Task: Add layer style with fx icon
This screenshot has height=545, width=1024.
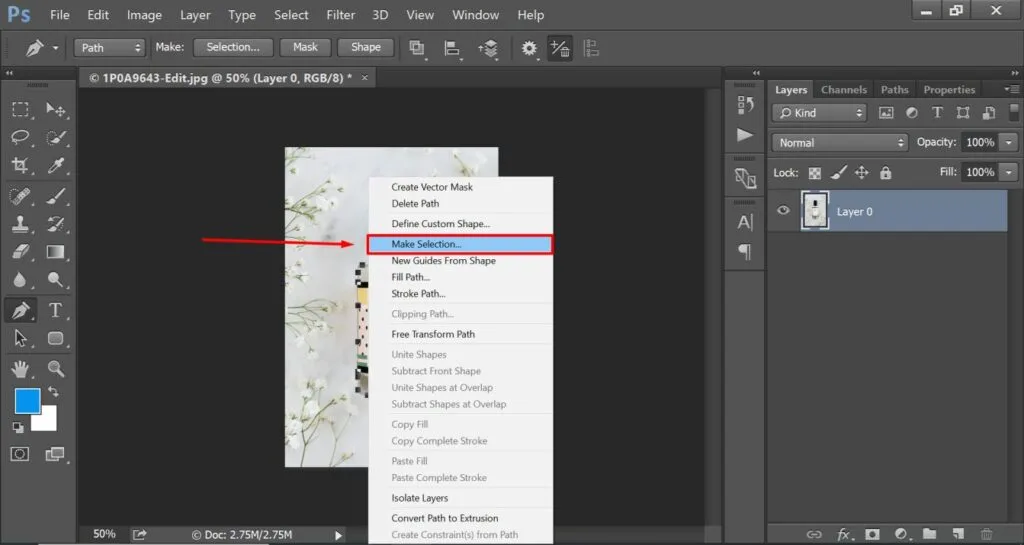Action: coord(843,534)
